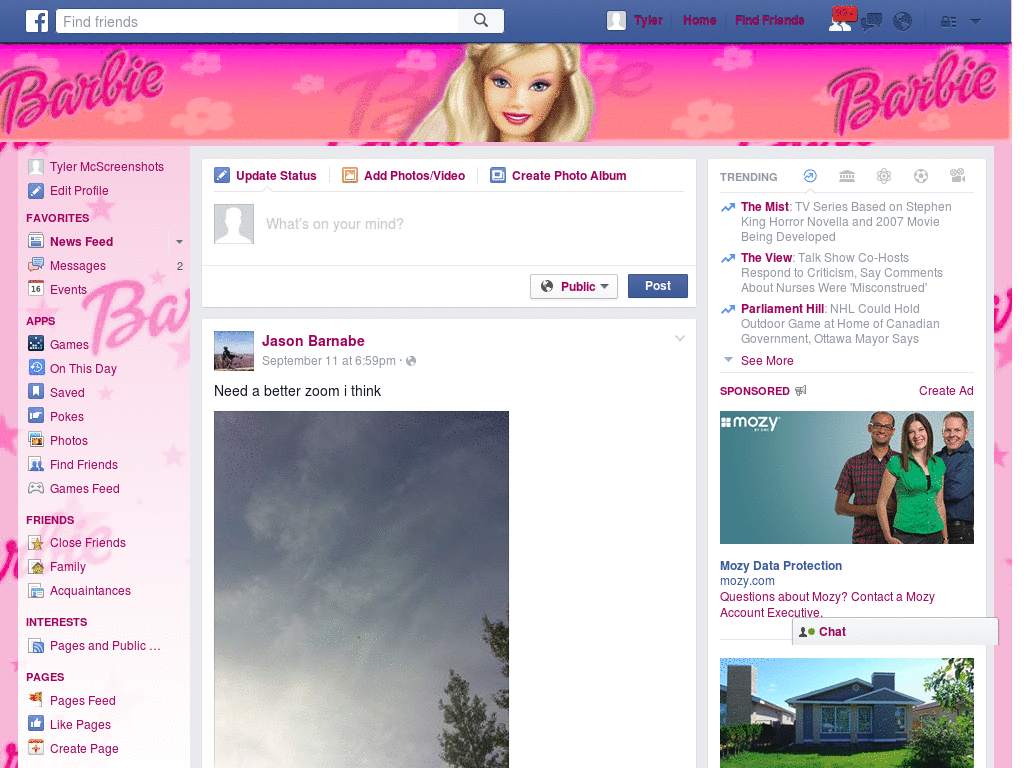Open Privacy Shortcuts with the lock icon
The width and height of the screenshot is (1024, 768).
pyautogui.click(x=946, y=20)
